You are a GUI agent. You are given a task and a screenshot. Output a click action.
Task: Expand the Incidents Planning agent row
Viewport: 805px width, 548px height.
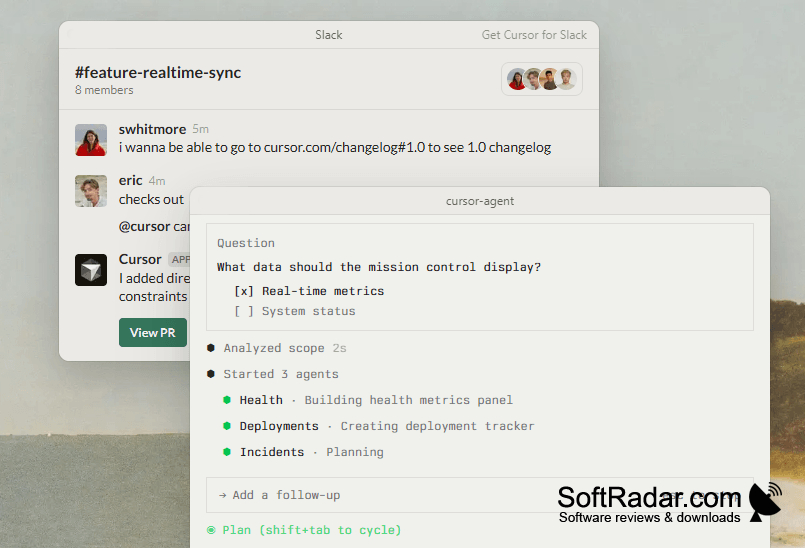click(x=303, y=452)
